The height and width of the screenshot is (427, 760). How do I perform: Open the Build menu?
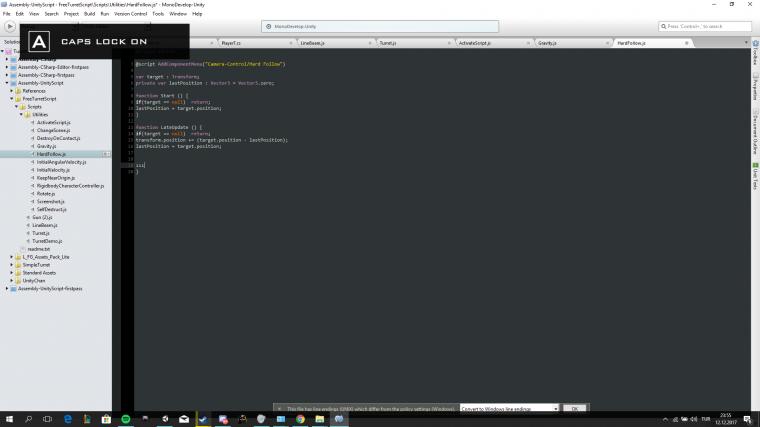coord(89,14)
